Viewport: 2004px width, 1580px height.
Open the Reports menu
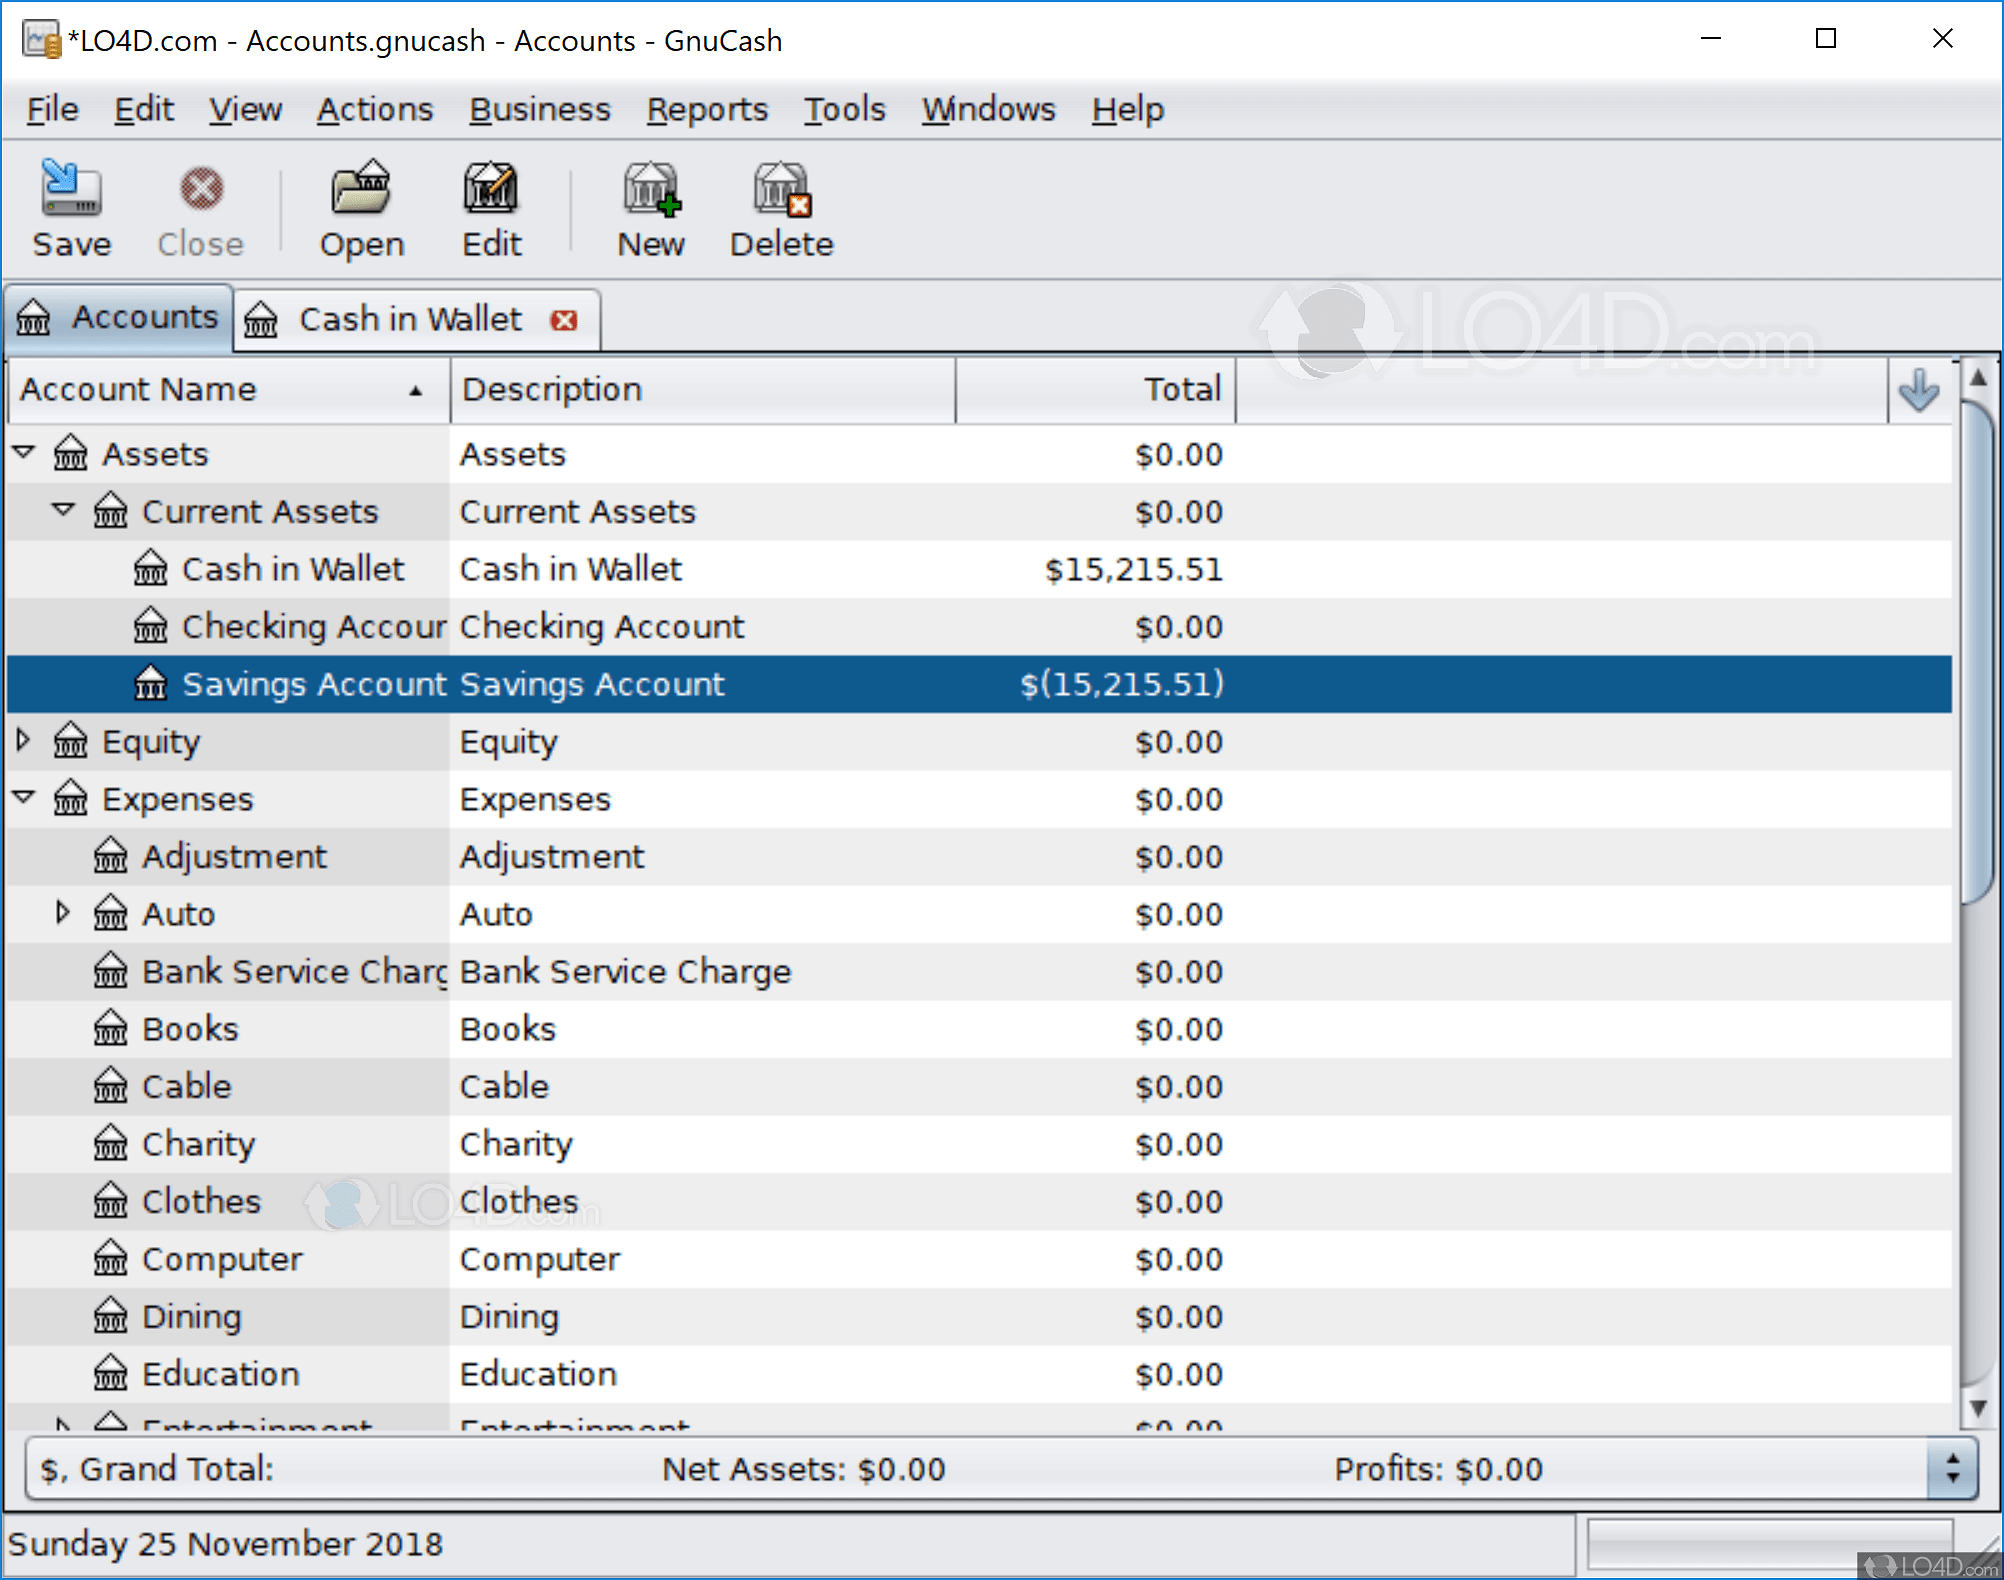(707, 109)
